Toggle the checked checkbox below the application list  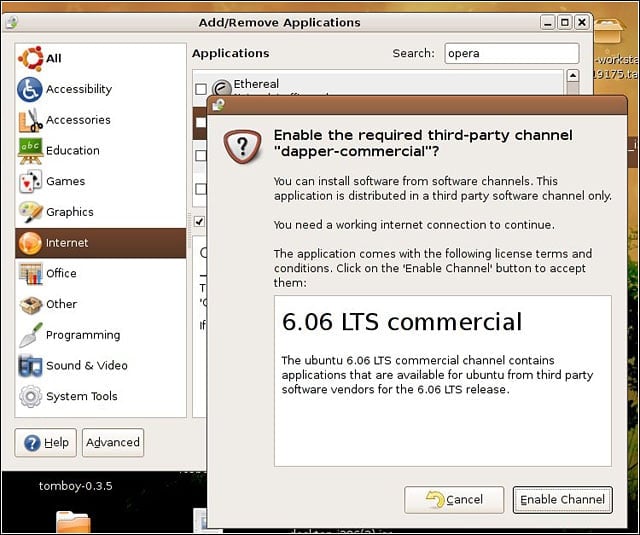click(x=199, y=221)
